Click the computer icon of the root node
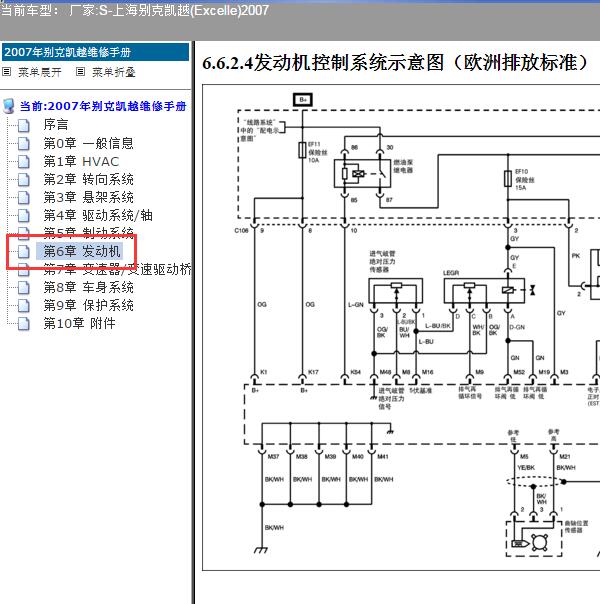600x604 pixels. point(9,106)
